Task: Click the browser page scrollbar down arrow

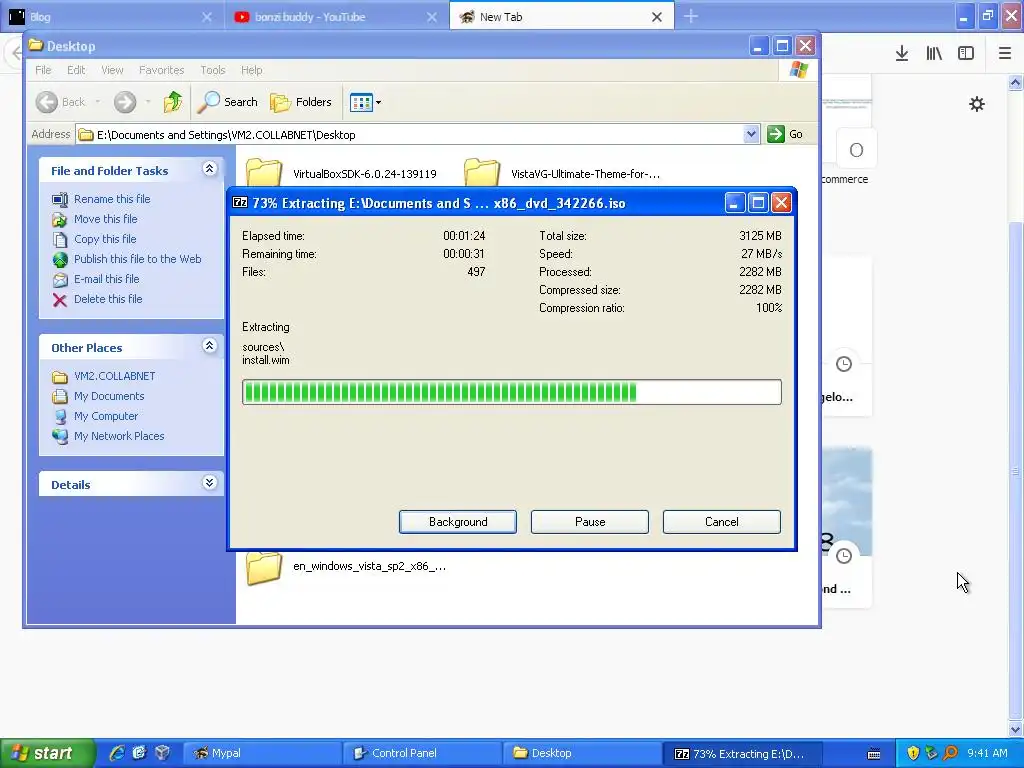Action: point(1016,730)
